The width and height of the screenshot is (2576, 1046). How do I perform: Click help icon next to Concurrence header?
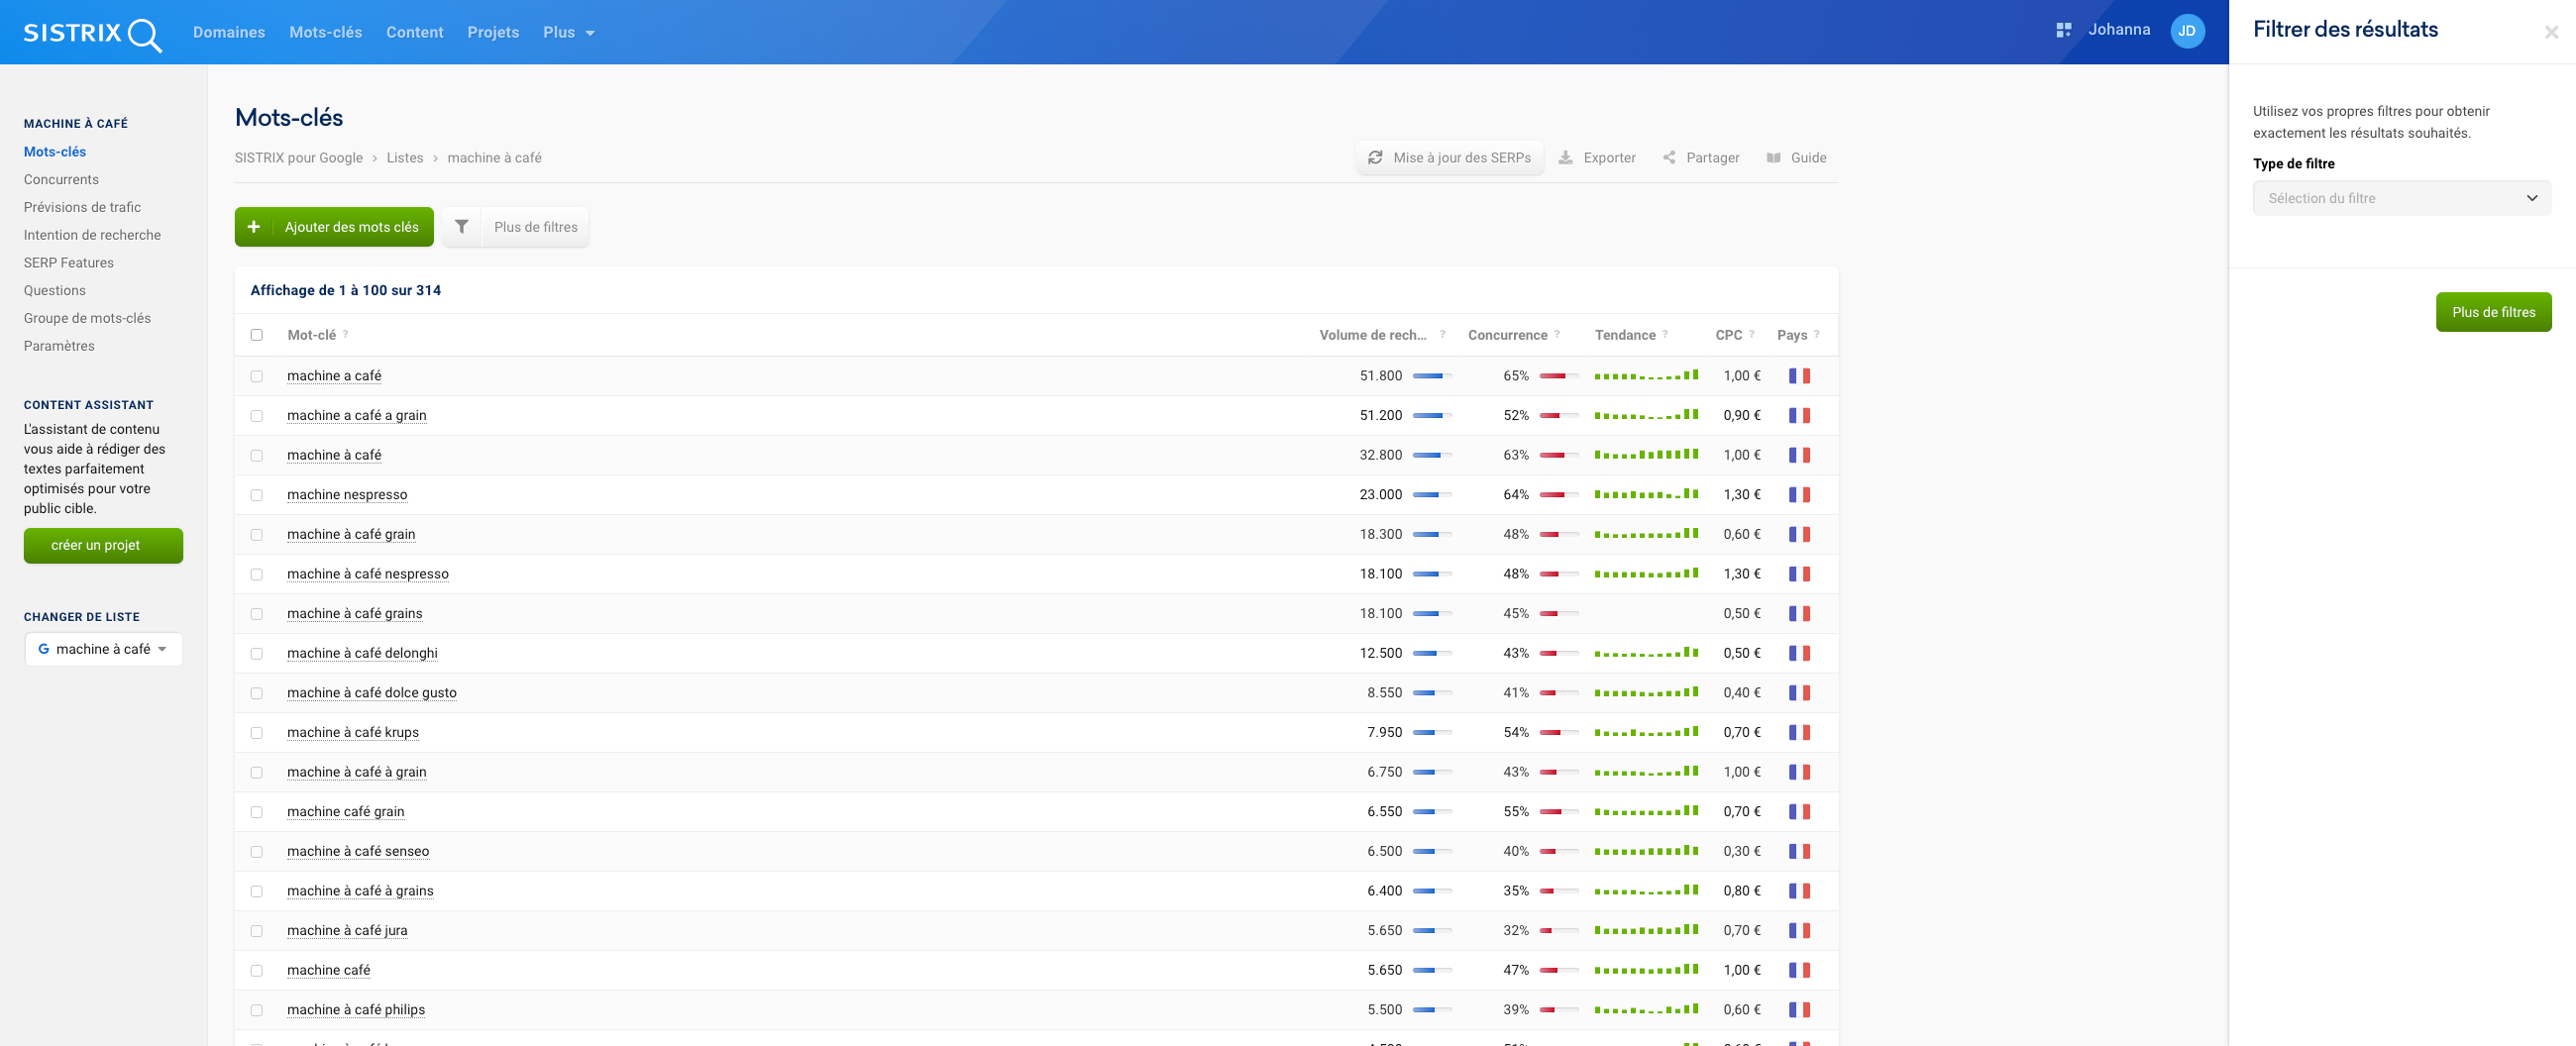(x=1557, y=334)
